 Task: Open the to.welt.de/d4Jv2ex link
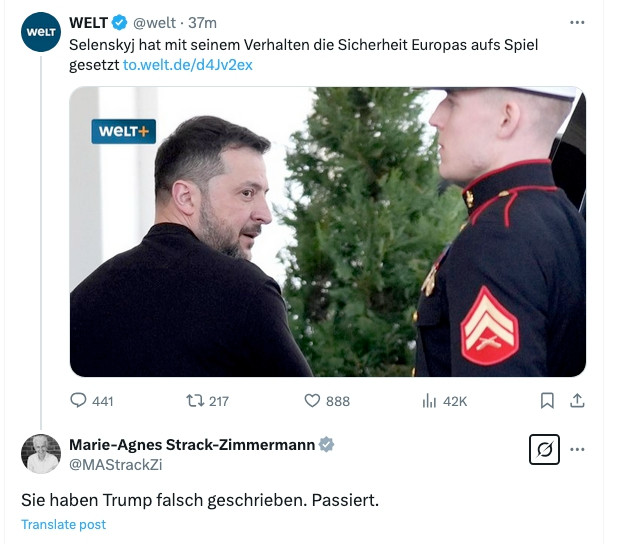coord(188,65)
